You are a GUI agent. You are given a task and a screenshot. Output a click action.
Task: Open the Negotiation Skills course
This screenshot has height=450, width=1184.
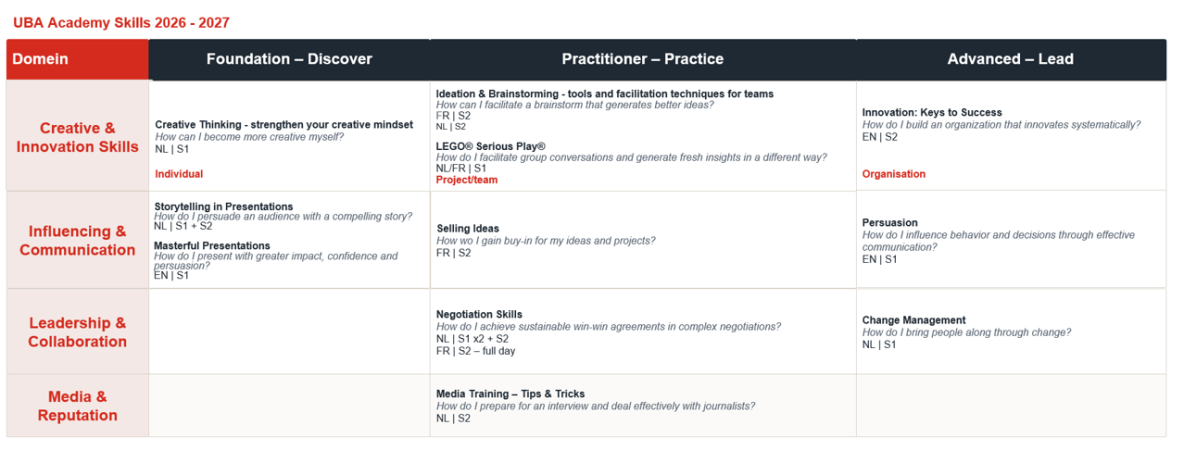pyautogui.click(x=479, y=314)
